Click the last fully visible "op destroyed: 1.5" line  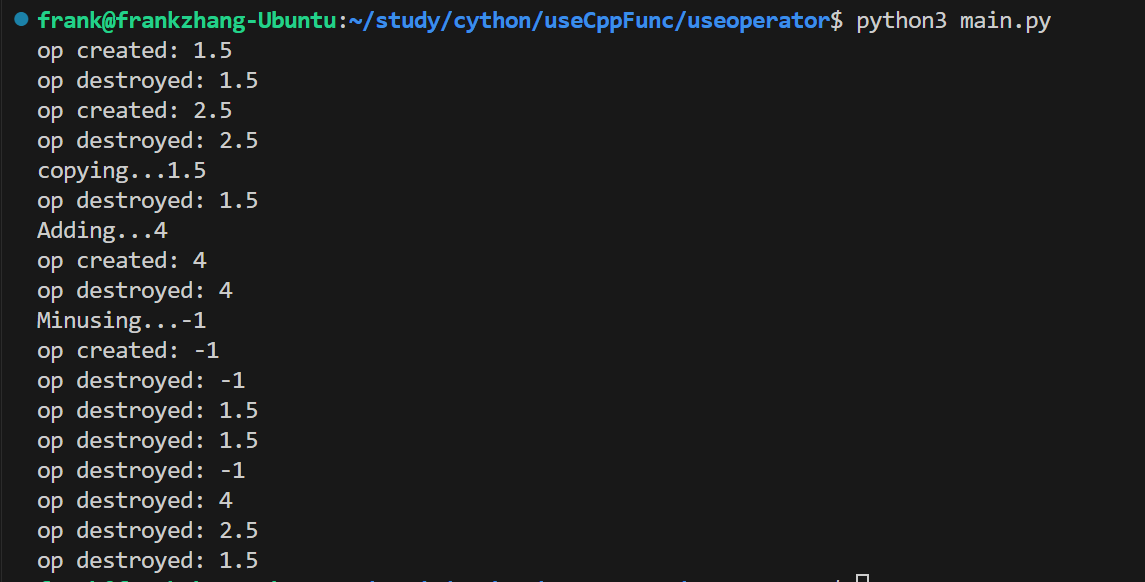(x=147, y=561)
